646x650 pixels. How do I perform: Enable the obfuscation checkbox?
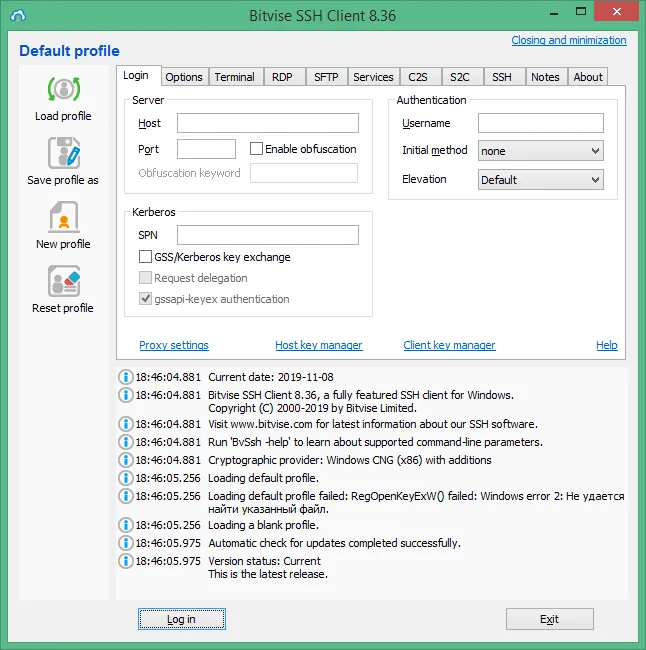tap(256, 149)
